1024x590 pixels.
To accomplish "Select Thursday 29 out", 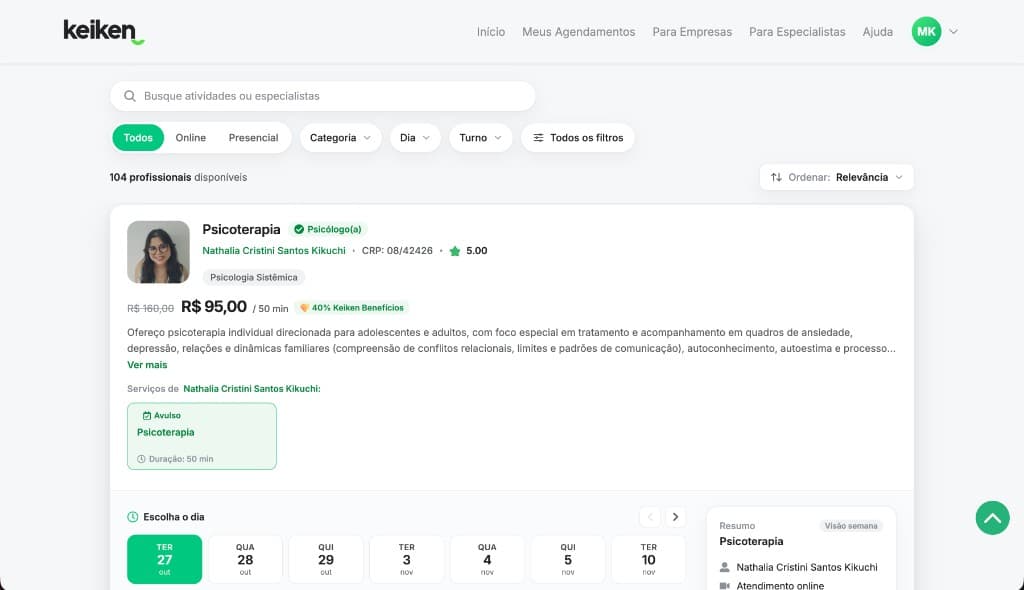I will (x=326, y=559).
